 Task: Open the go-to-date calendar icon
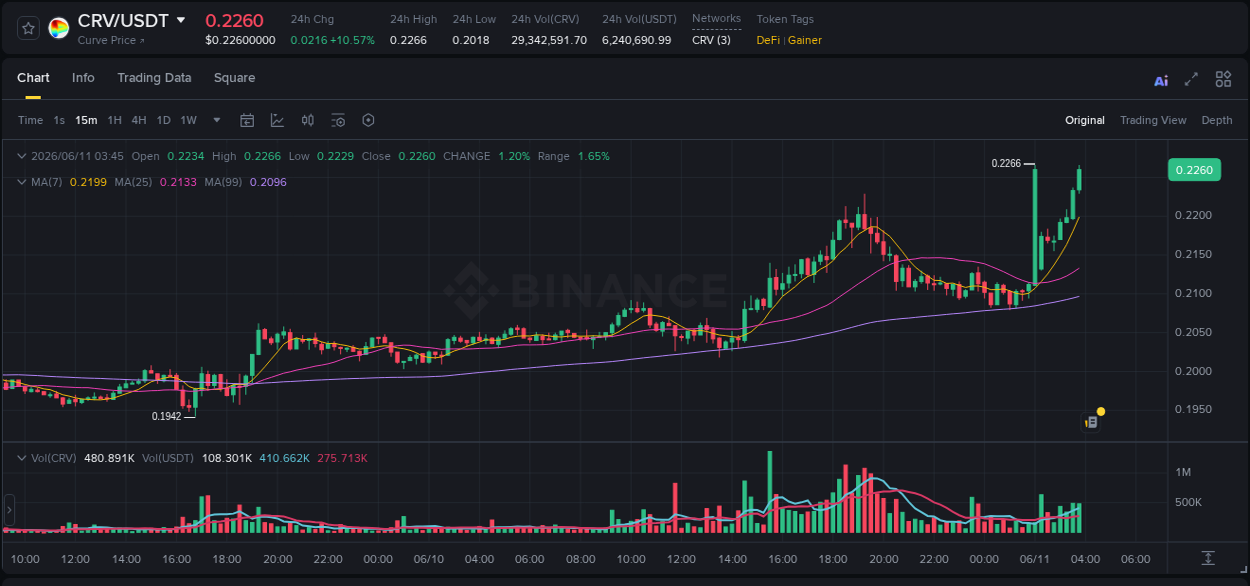[247, 120]
